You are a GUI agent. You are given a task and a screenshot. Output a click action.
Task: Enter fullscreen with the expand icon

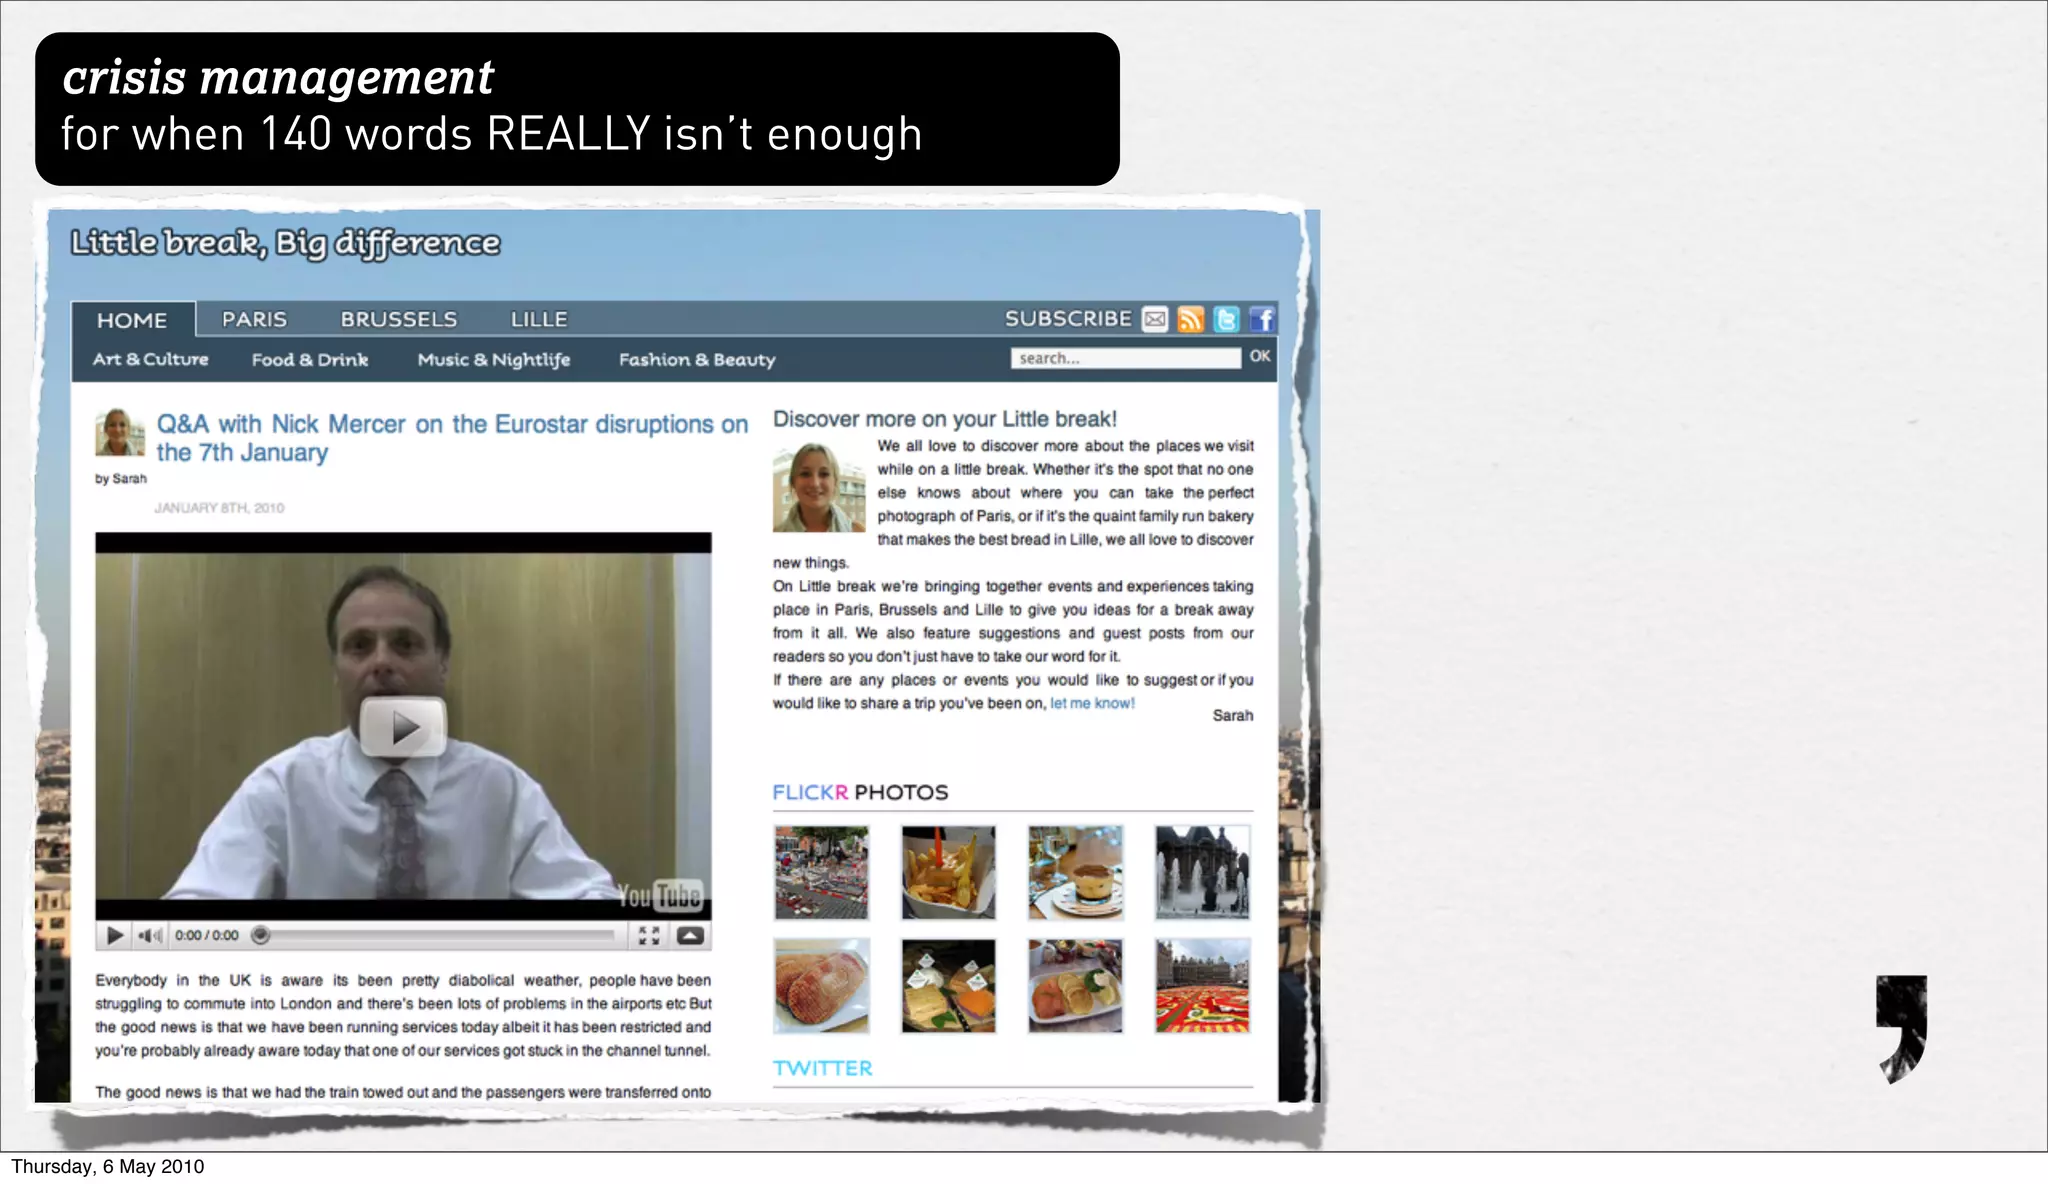(649, 936)
